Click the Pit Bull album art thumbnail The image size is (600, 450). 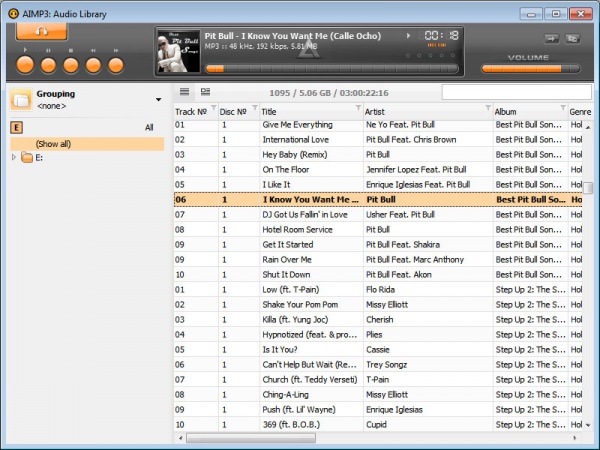pos(179,50)
